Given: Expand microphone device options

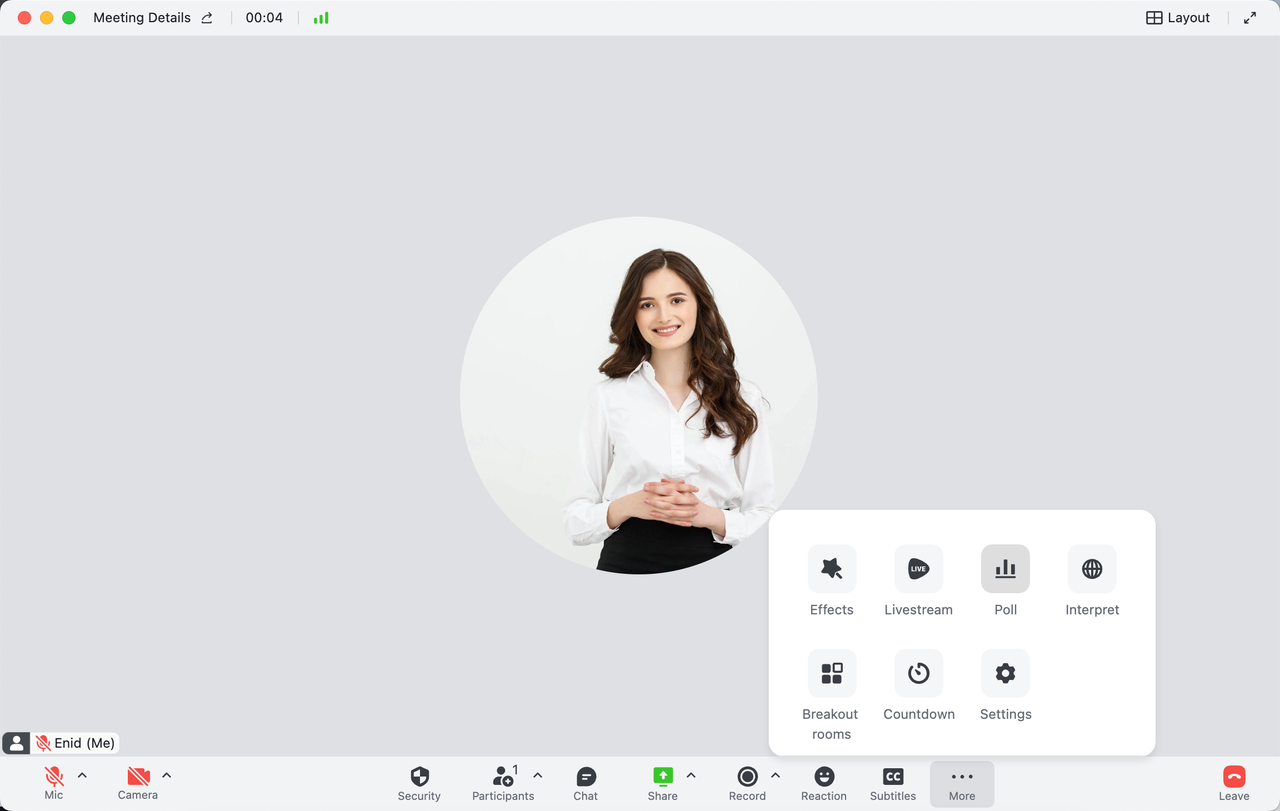Looking at the screenshot, I should (82, 774).
